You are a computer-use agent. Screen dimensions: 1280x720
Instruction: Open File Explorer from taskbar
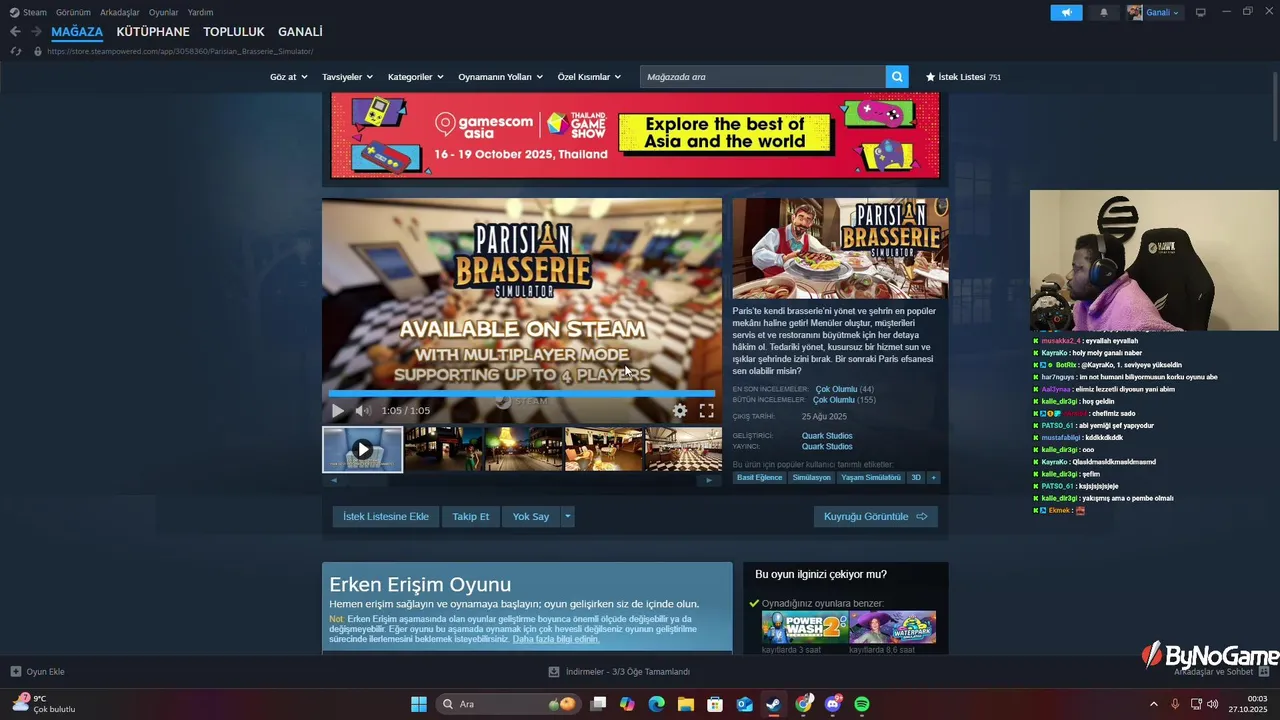point(686,704)
